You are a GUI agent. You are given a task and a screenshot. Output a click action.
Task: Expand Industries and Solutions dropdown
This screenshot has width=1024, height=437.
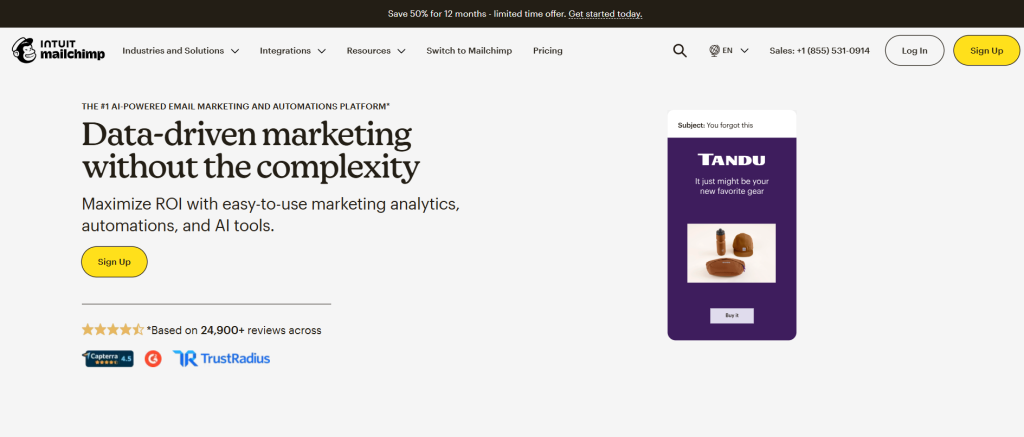(x=181, y=51)
